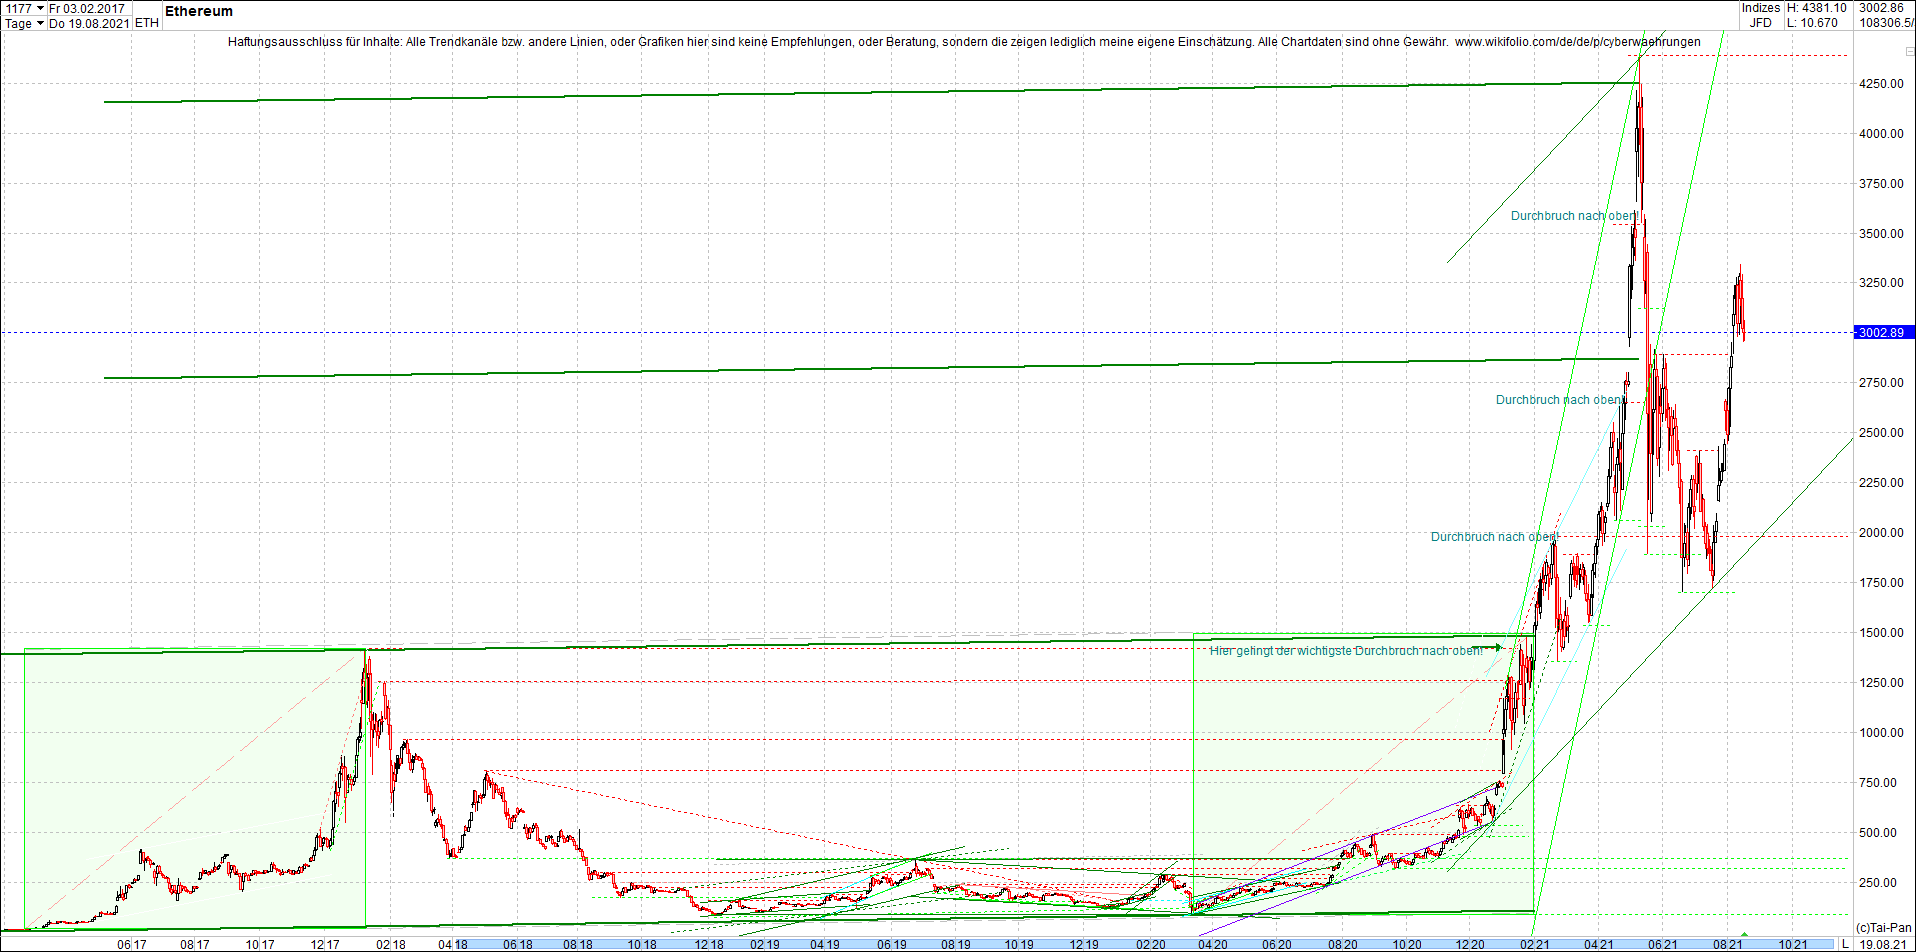
Task: Select the ETH ticker symbol
Action: (x=147, y=23)
